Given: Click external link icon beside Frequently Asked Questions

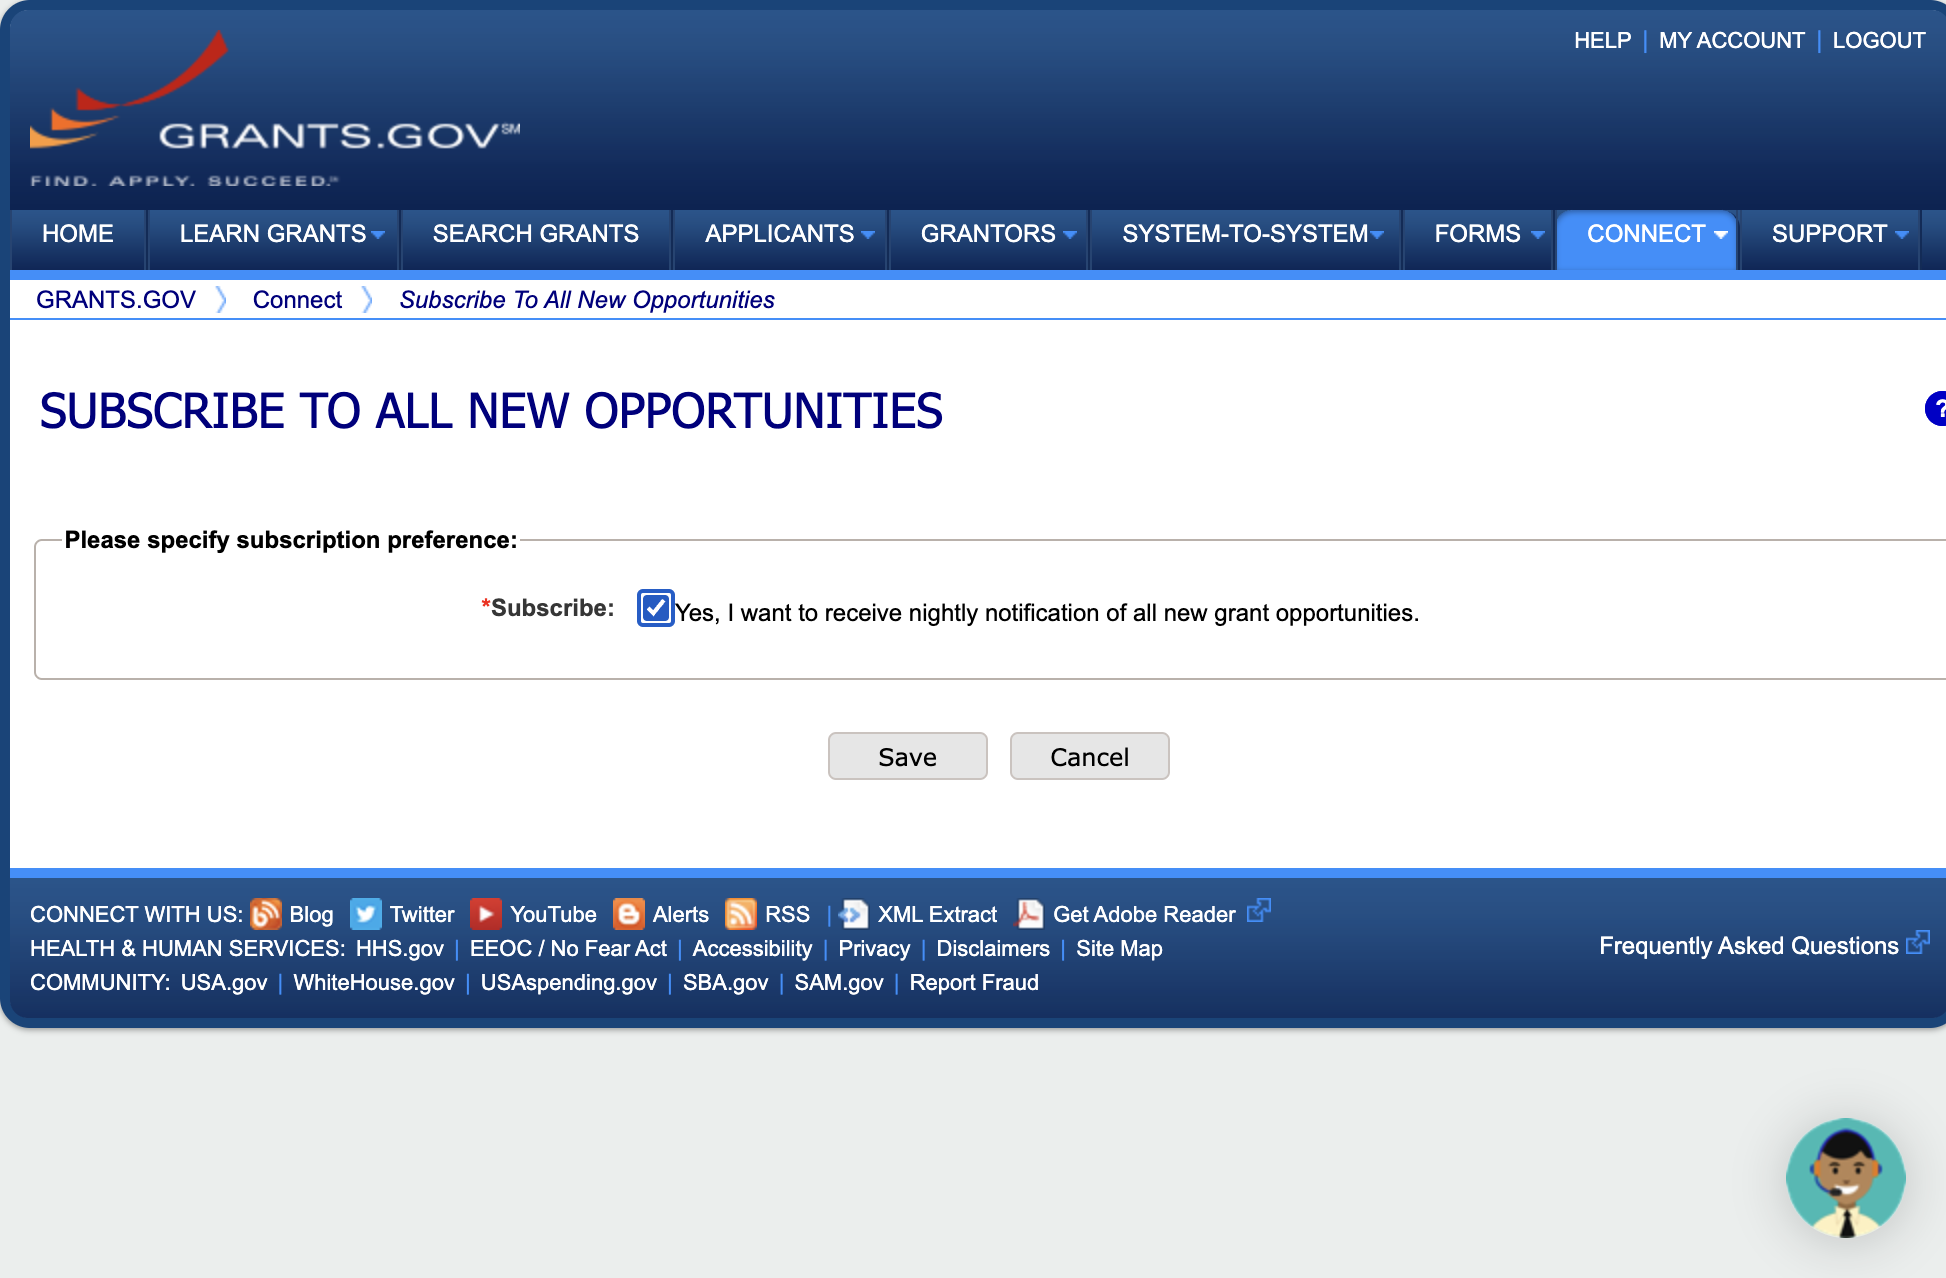Looking at the screenshot, I should [1918, 942].
